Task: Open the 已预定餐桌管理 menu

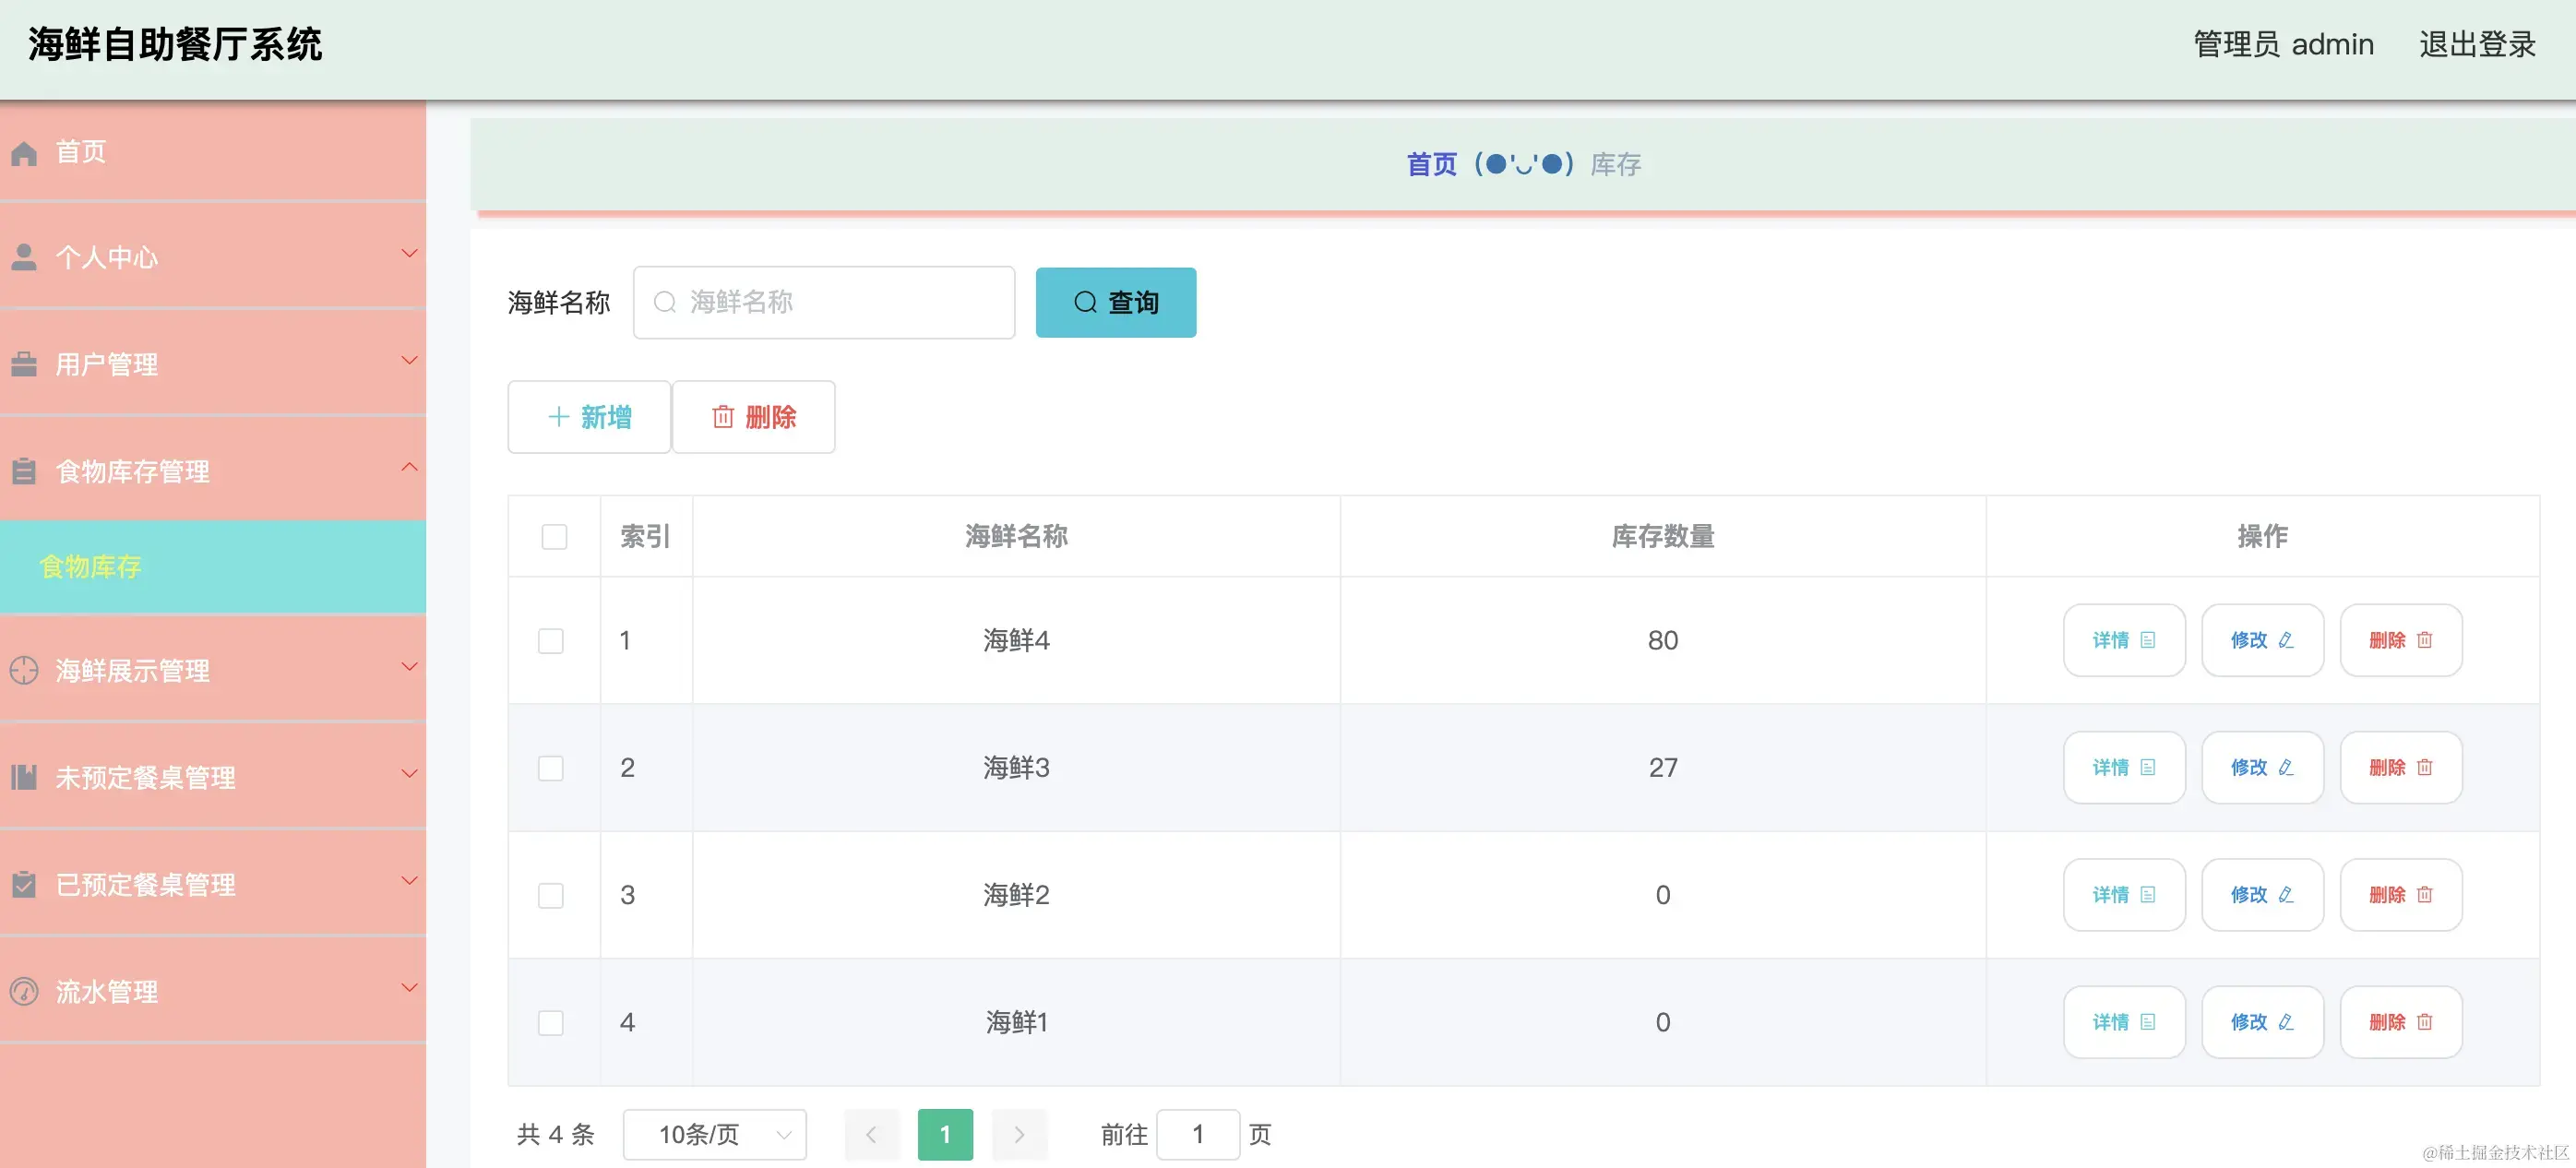Action: (145, 885)
